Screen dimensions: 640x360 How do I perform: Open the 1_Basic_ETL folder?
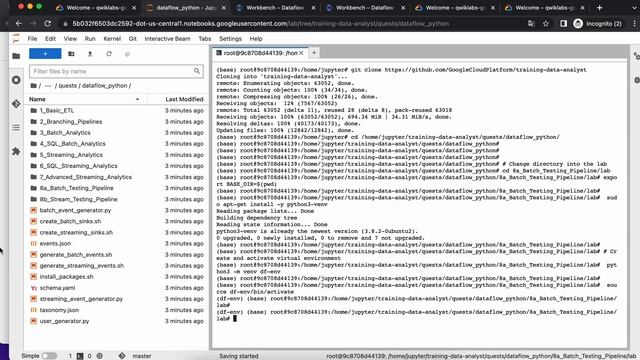[57, 111]
